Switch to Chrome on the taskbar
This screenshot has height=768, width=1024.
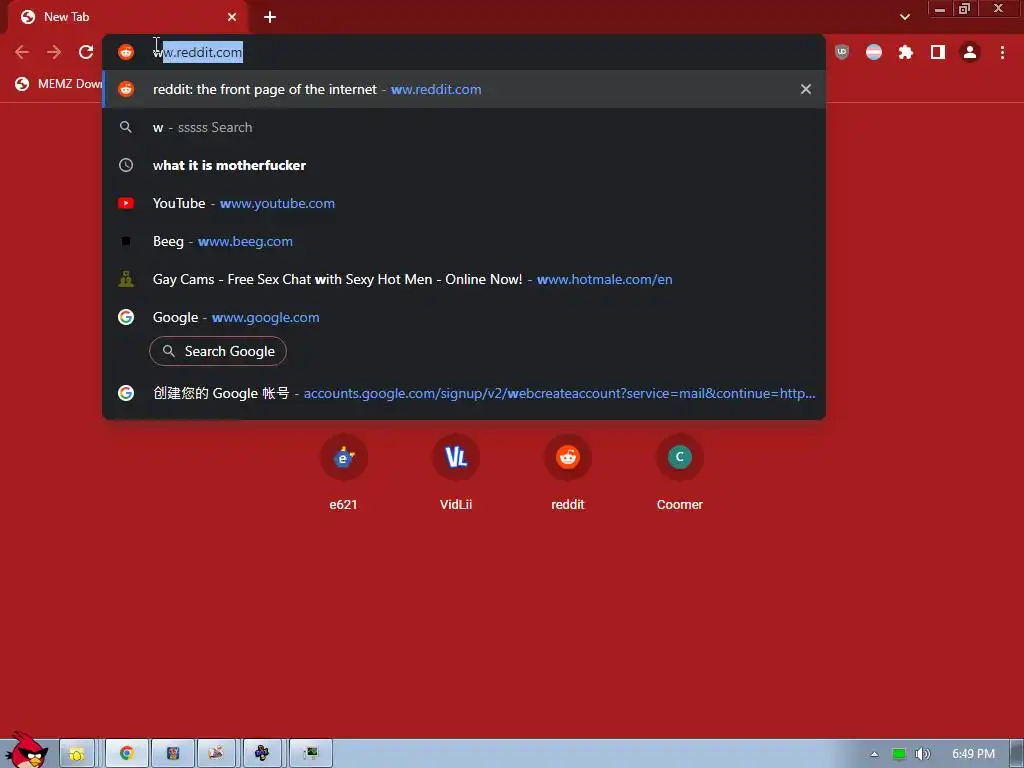click(x=127, y=754)
